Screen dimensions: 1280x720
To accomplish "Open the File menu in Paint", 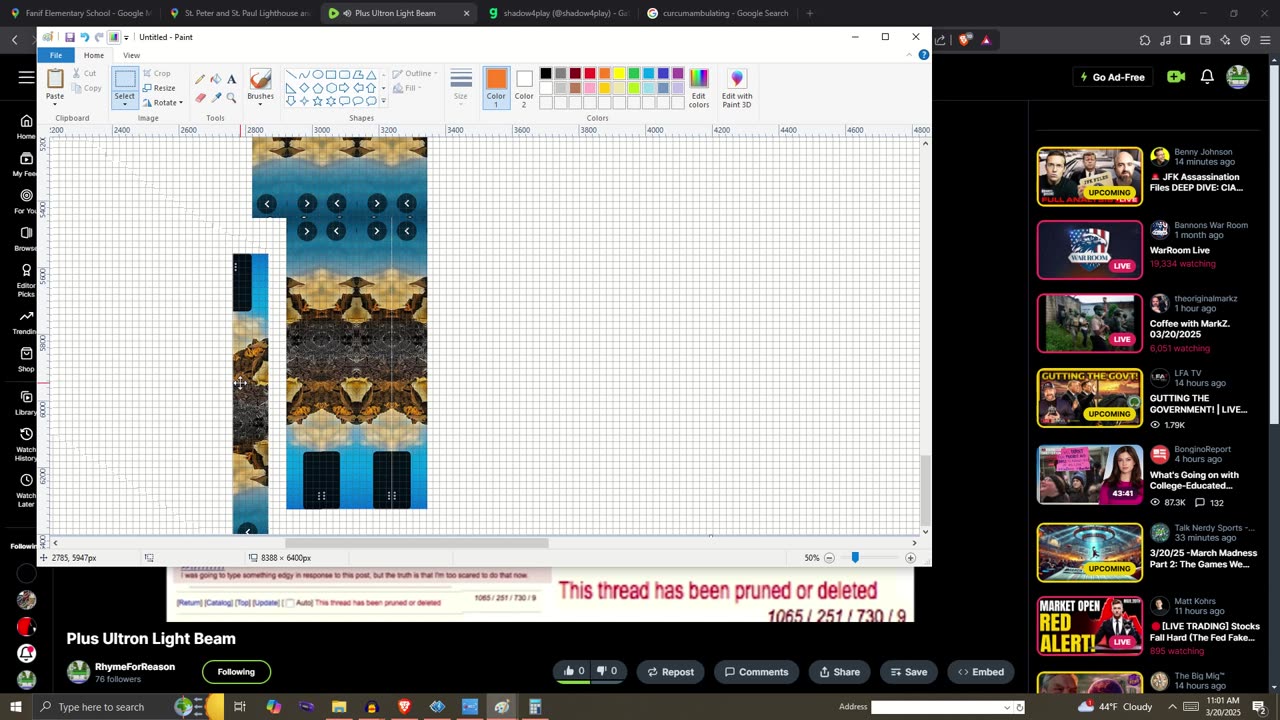I will pos(56,55).
